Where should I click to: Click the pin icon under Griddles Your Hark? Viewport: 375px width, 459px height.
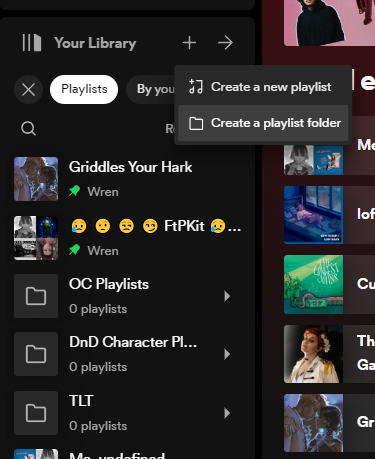click(75, 191)
